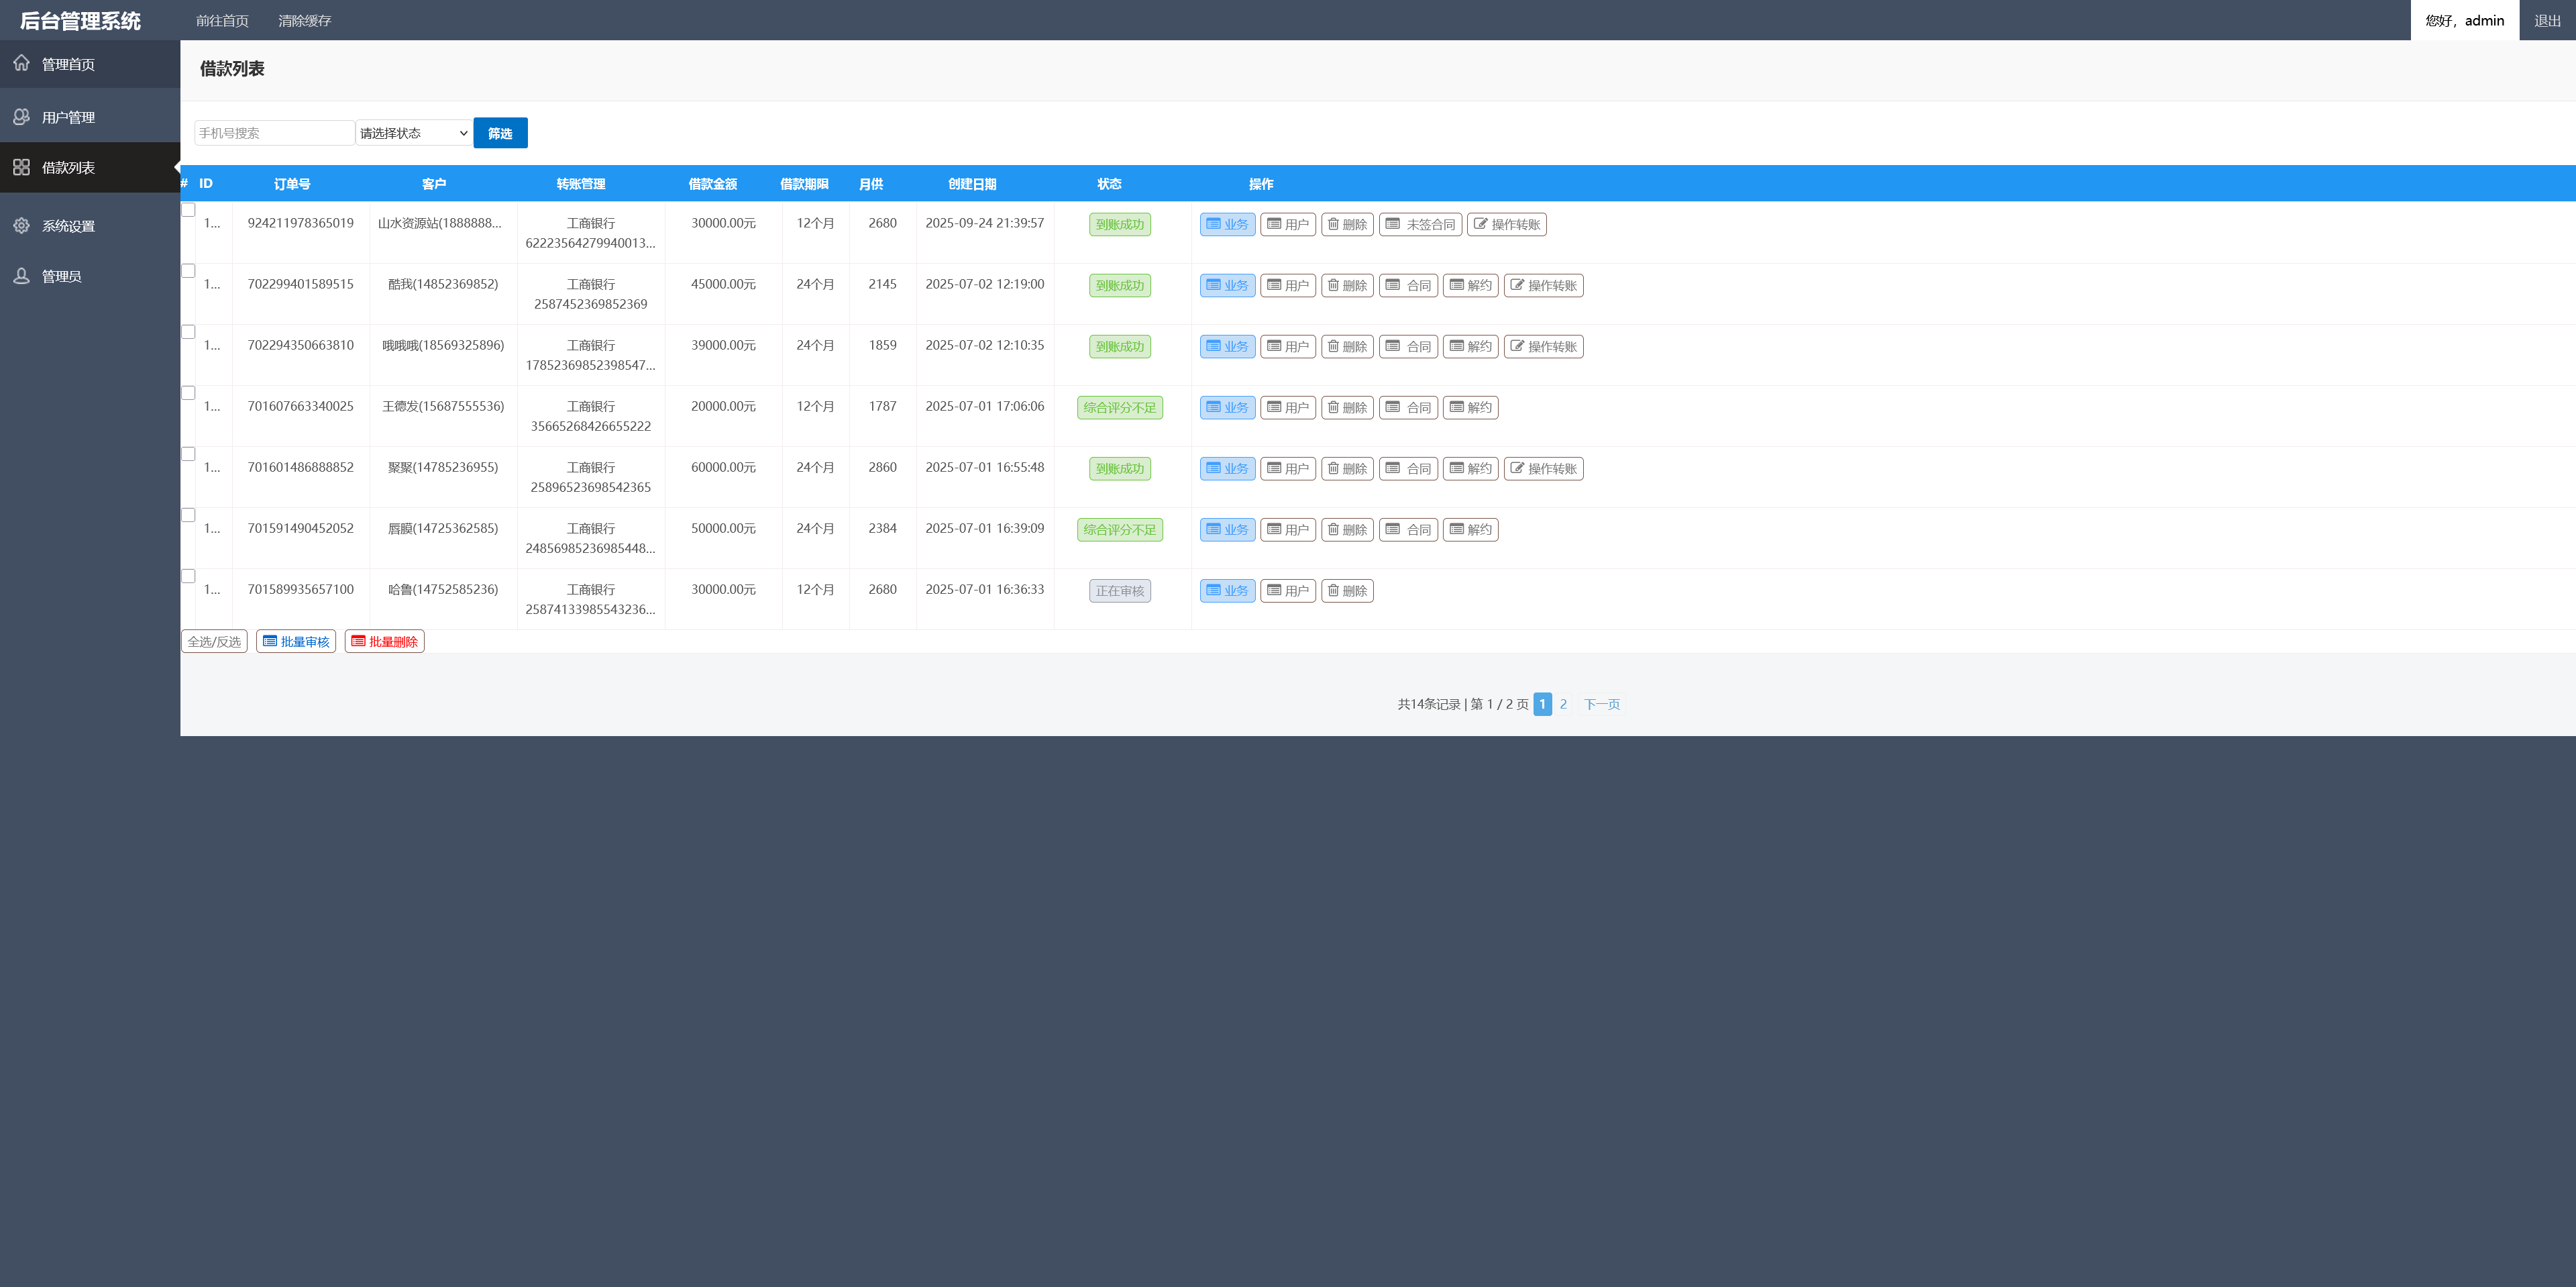This screenshot has width=2576, height=1287.
Task: Open the 请选择状态 status dropdown
Action: click(x=414, y=133)
